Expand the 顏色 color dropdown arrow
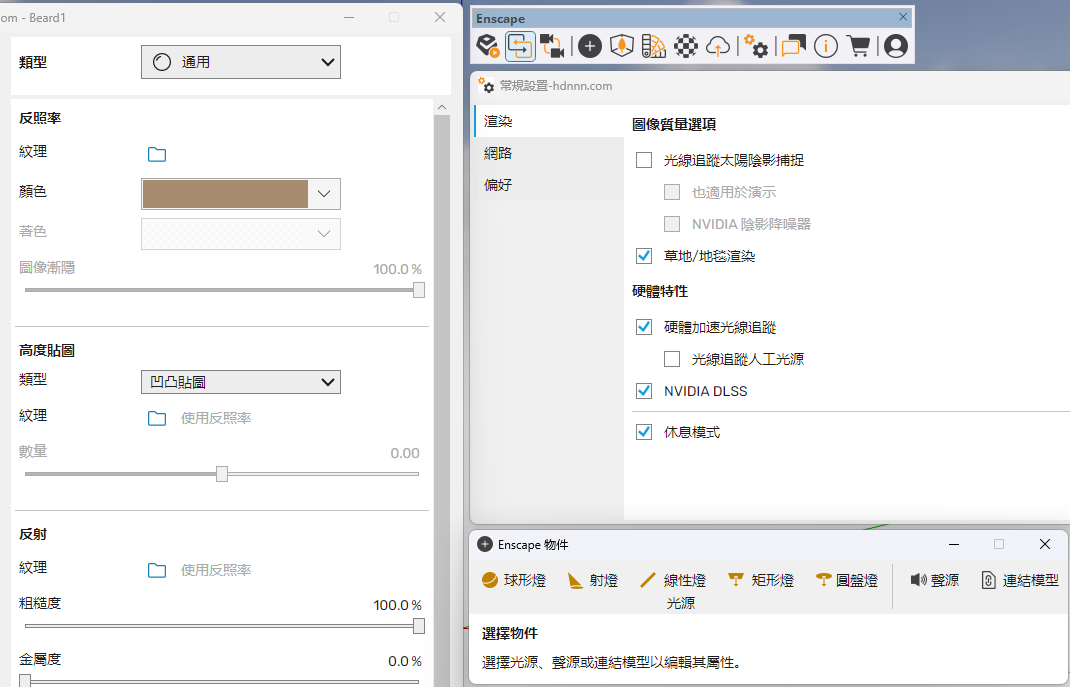Screen dimensions: 1070x687 click(324, 193)
